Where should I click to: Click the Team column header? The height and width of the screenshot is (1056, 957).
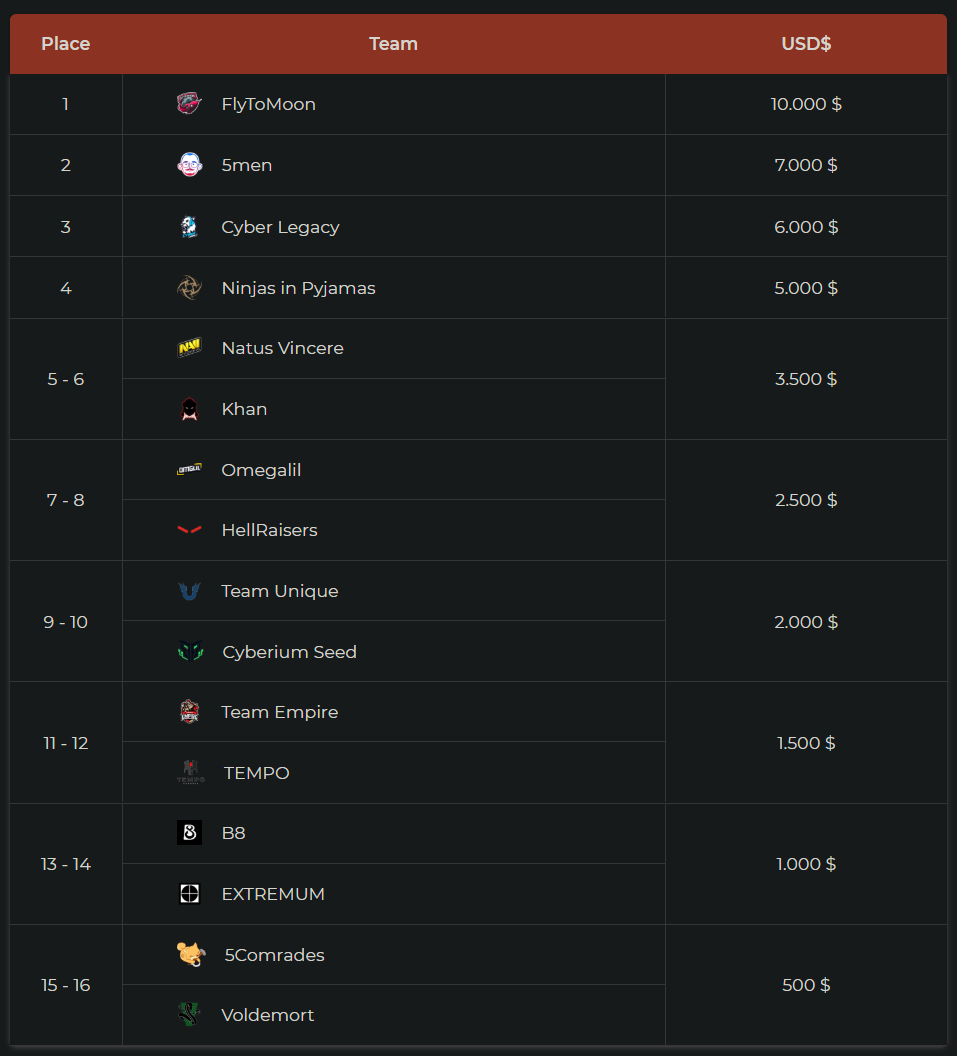pos(393,44)
